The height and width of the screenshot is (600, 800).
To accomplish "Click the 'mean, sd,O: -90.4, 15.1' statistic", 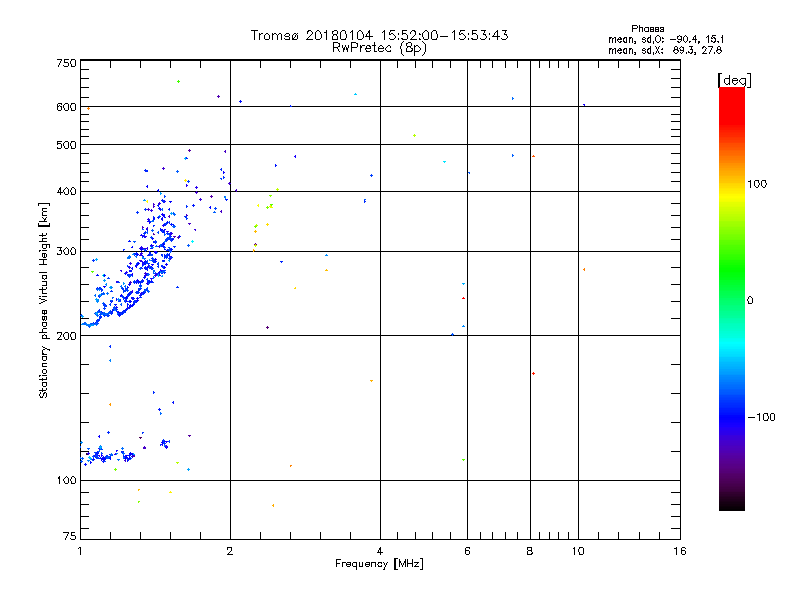I will (666, 39).
